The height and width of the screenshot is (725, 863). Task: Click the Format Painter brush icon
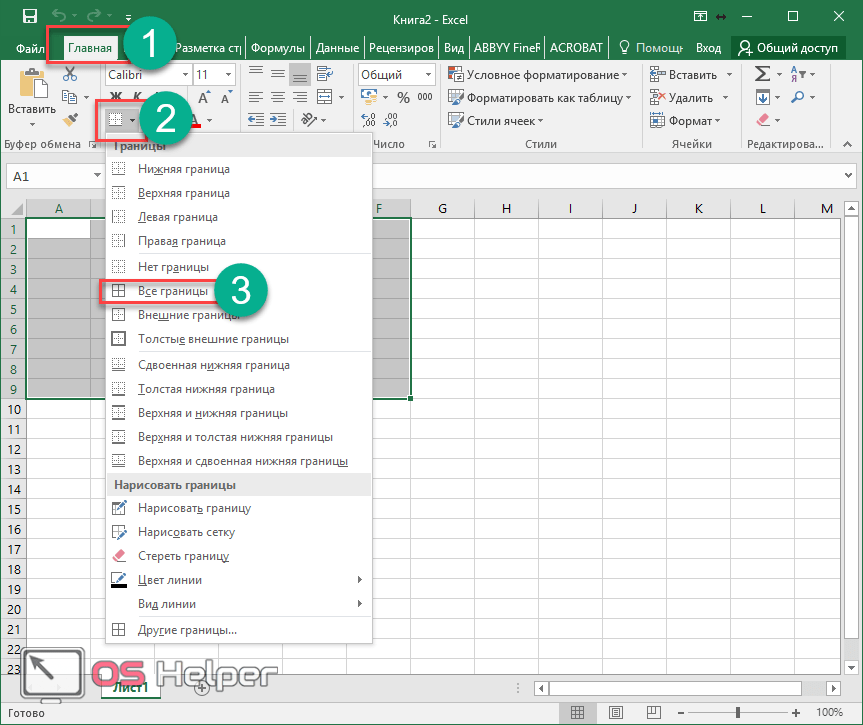click(x=70, y=120)
